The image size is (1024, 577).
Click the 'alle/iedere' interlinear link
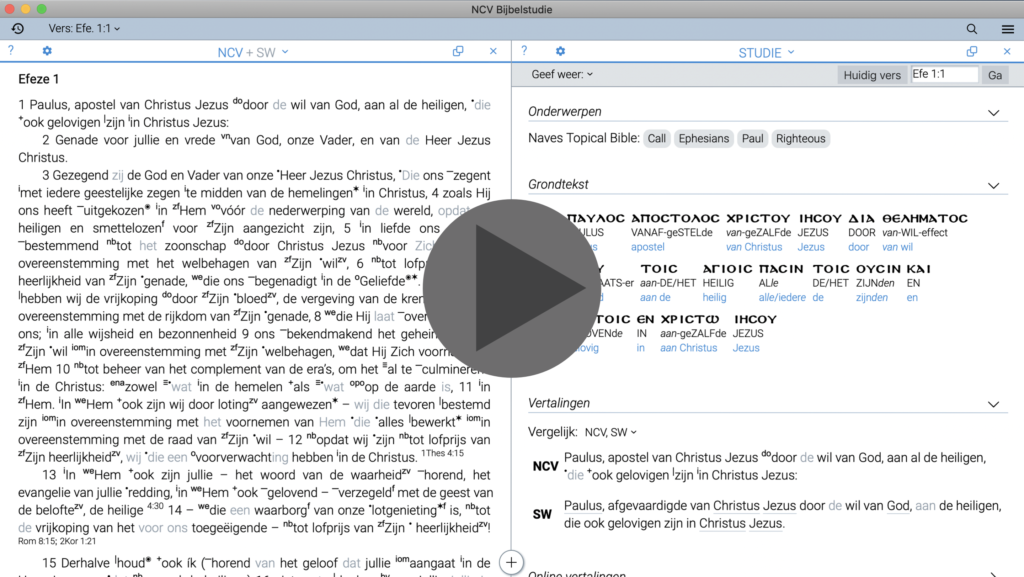pos(782,297)
